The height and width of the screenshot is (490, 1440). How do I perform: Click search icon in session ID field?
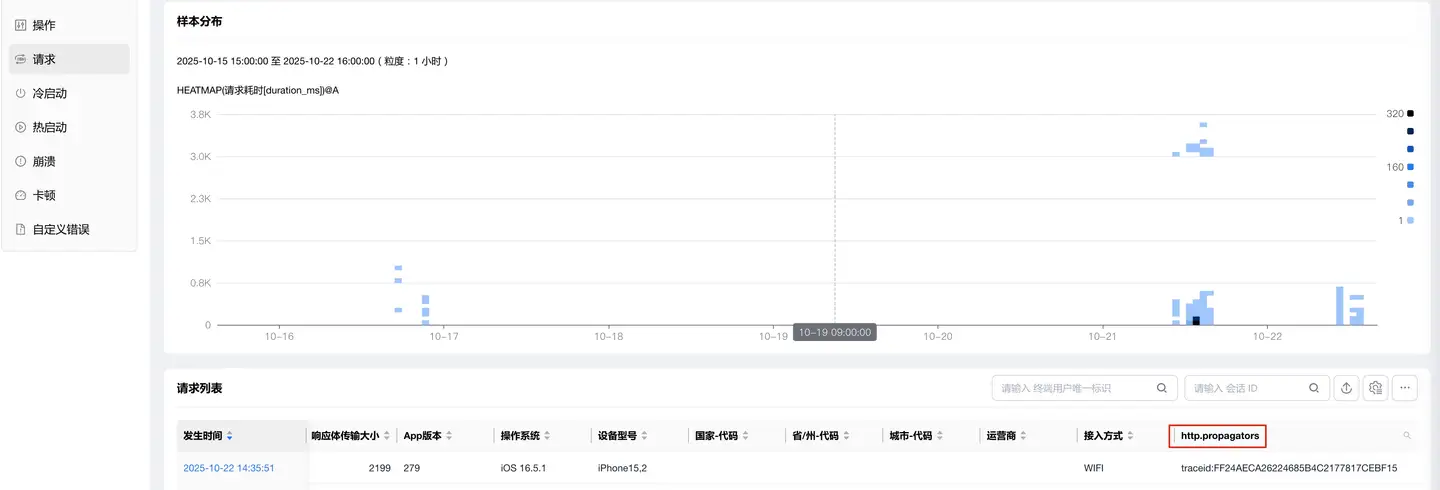(1315, 388)
